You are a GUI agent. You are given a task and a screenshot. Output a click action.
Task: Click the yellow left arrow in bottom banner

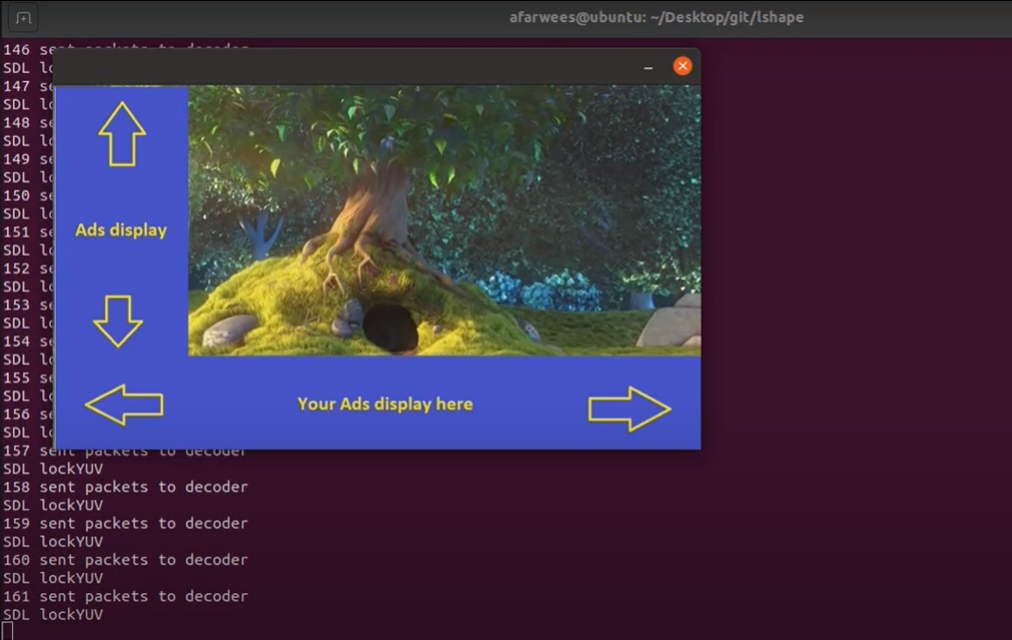[124, 405]
